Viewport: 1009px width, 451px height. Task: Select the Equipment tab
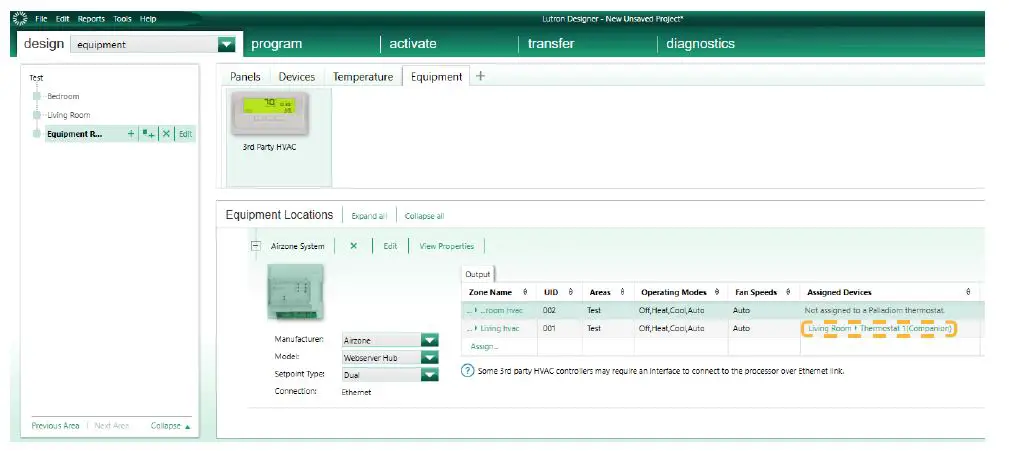click(436, 77)
